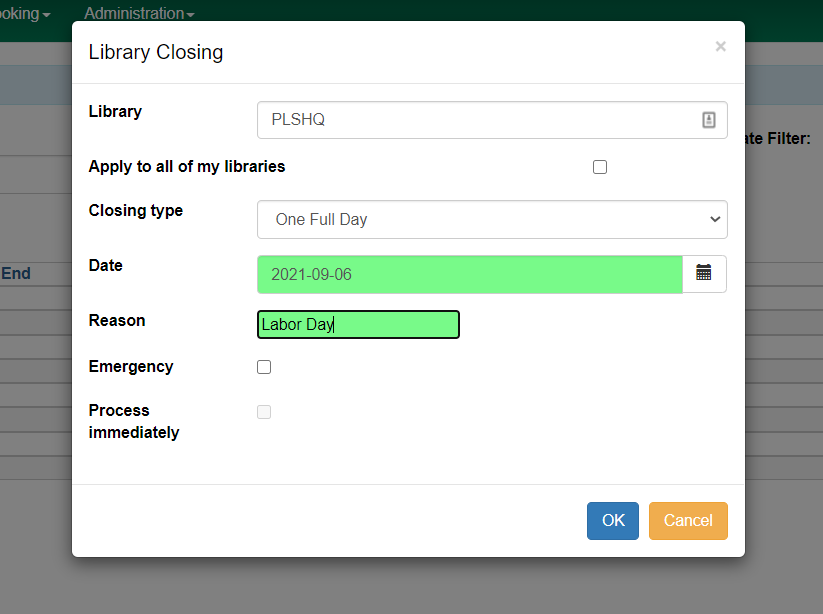Toggle the Process immediately checkbox
This screenshot has height=614, width=823.
coord(264,412)
